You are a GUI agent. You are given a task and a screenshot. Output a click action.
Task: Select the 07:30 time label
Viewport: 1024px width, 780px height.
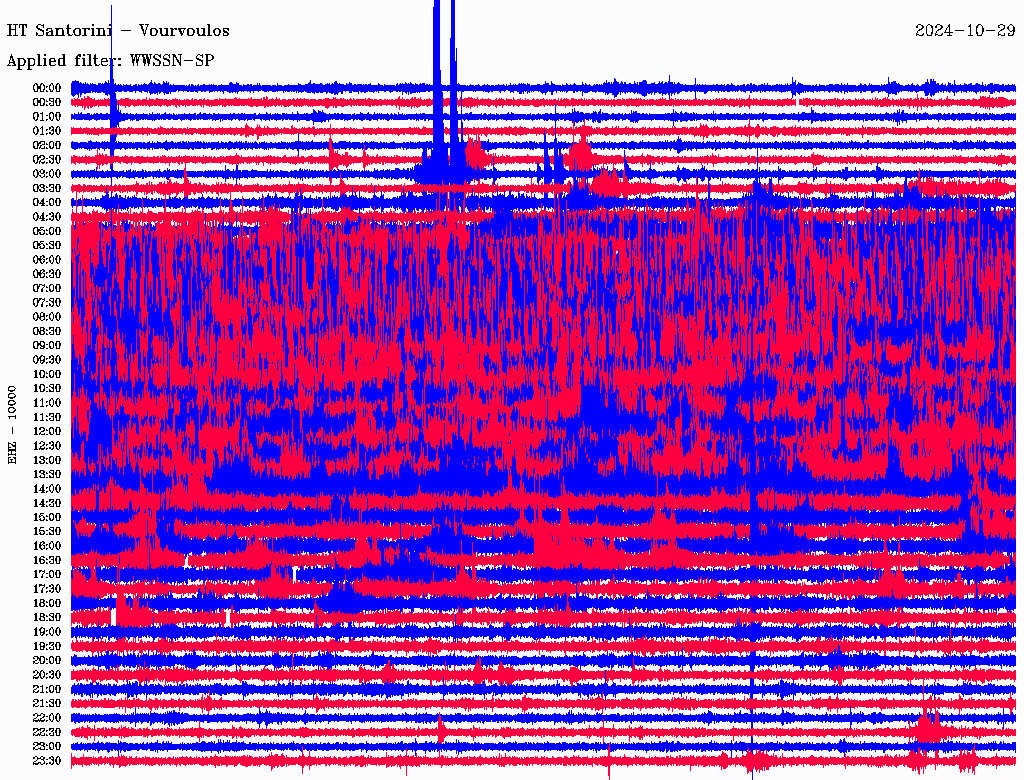pyautogui.click(x=46, y=302)
